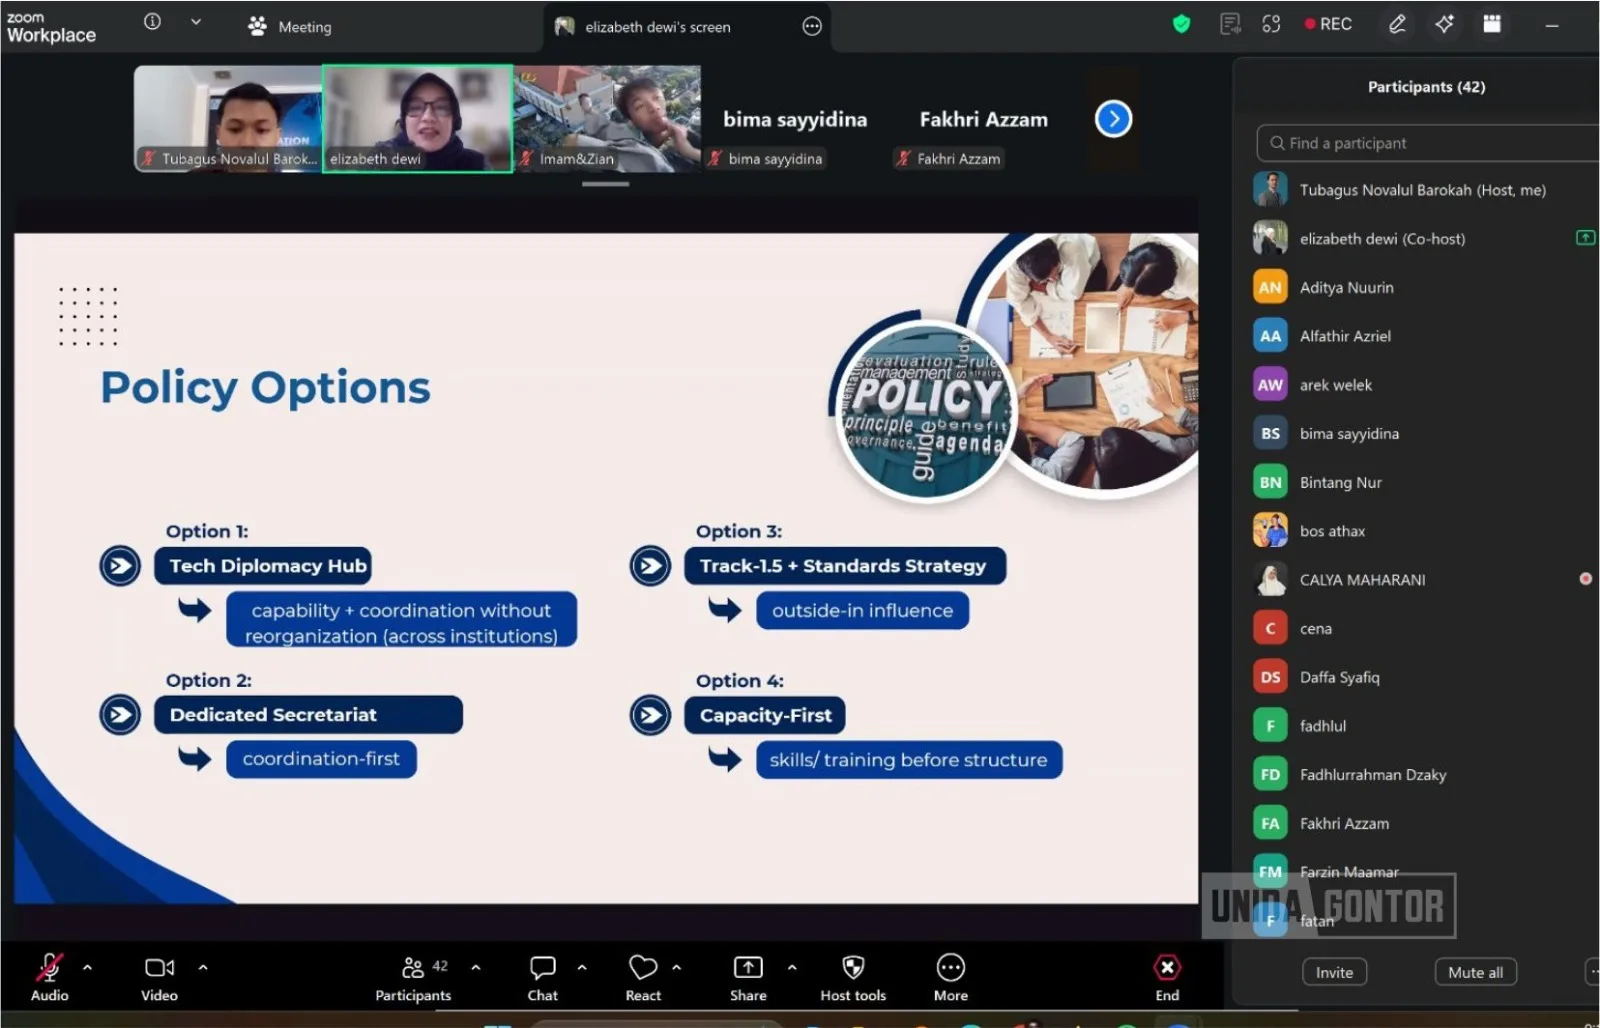Select elizabeth dewi video thumbnail
This screenshot has height=1028, width=1600.
(x=417, y=119)
